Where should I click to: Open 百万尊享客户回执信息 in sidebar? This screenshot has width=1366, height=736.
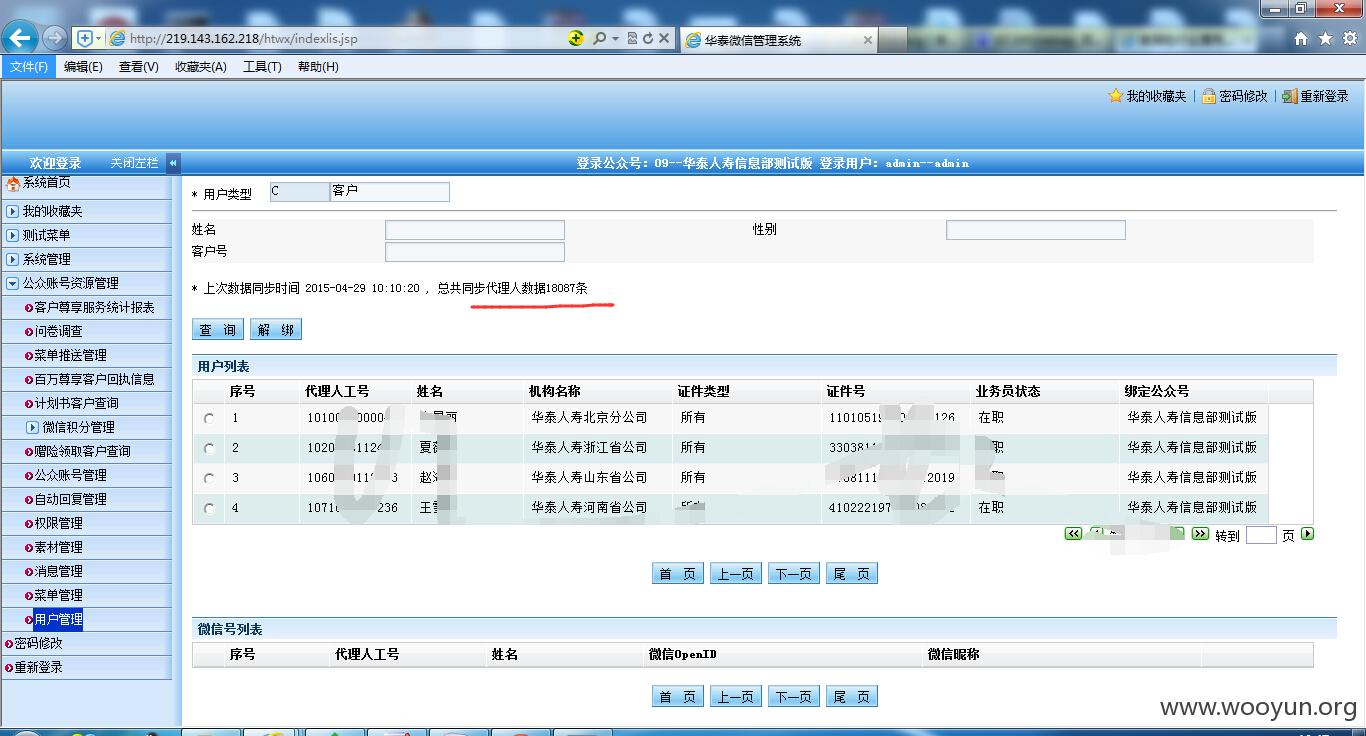(x=94, y=379)
